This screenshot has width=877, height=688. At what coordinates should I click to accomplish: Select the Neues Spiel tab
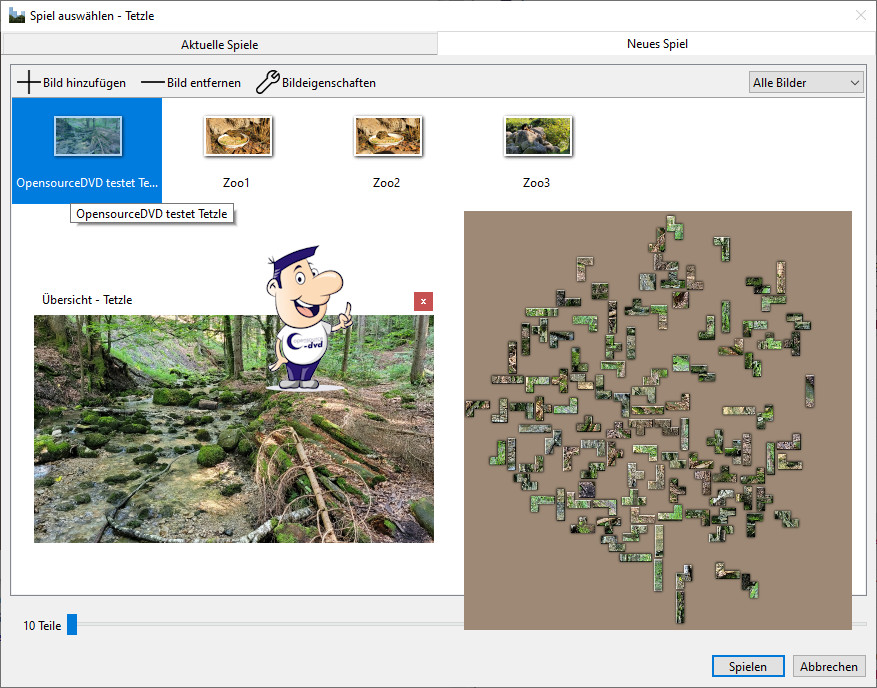click(x=657, y=44)
